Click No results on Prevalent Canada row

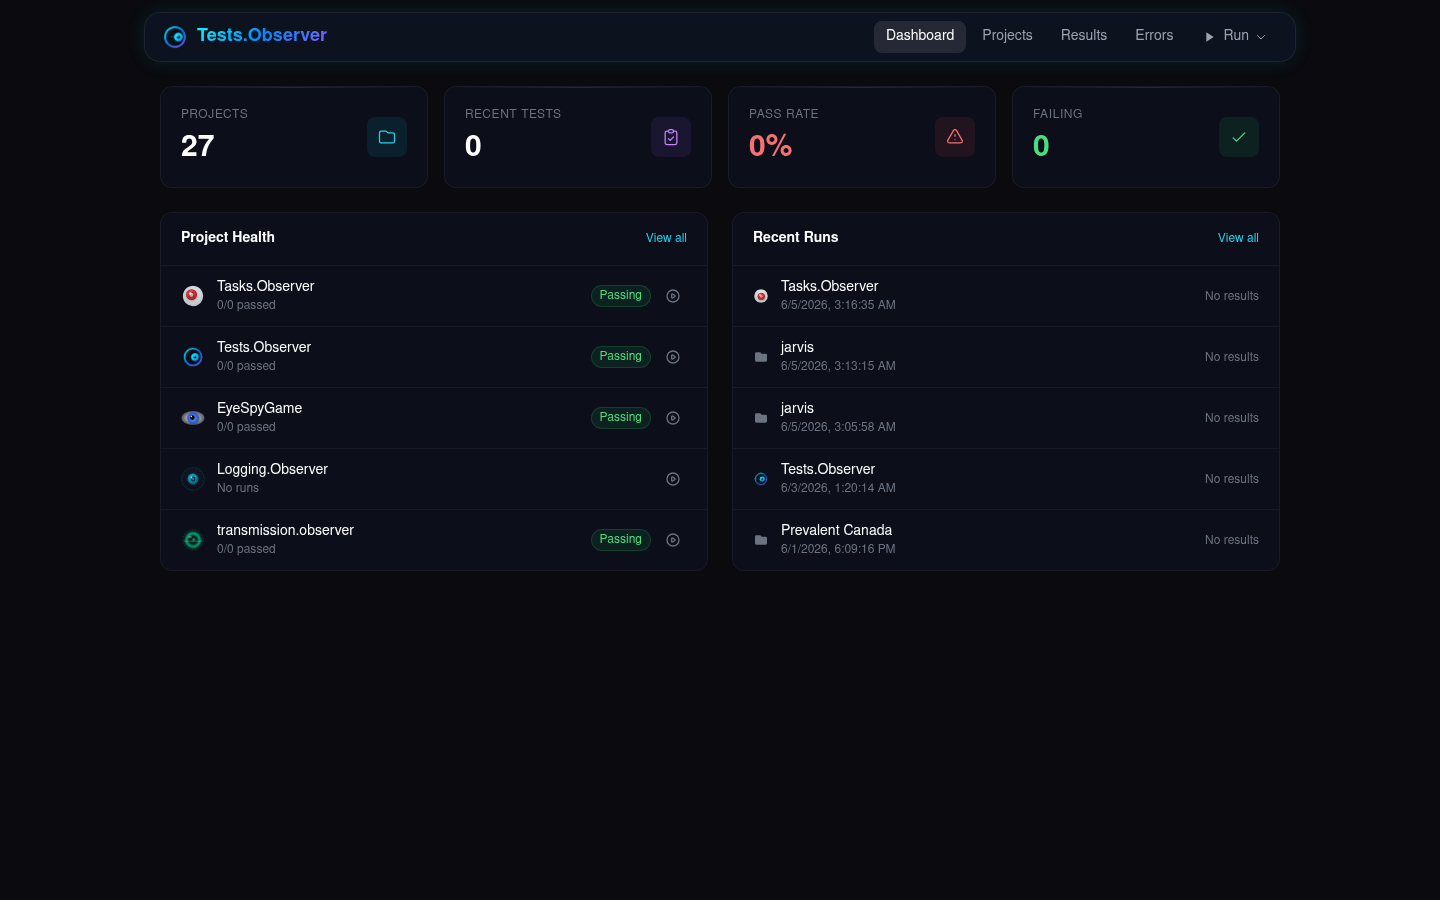[x=1232, y=540]
